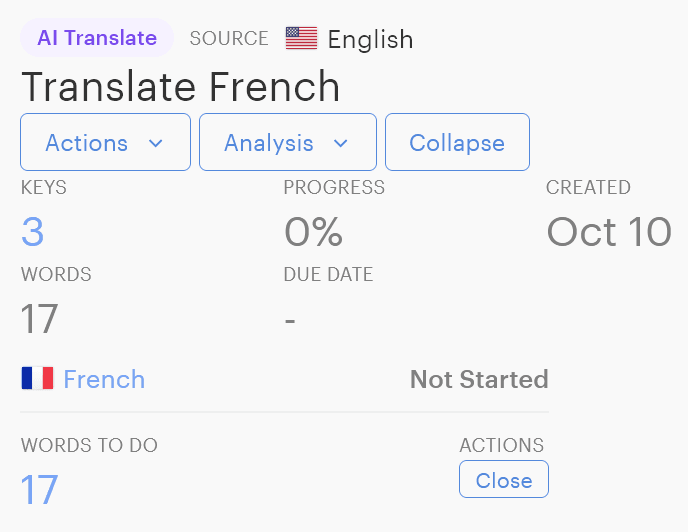The image size is (688, 532).
Task: Click the chevron arrow beside Analysis
Action: click(341, 143)
